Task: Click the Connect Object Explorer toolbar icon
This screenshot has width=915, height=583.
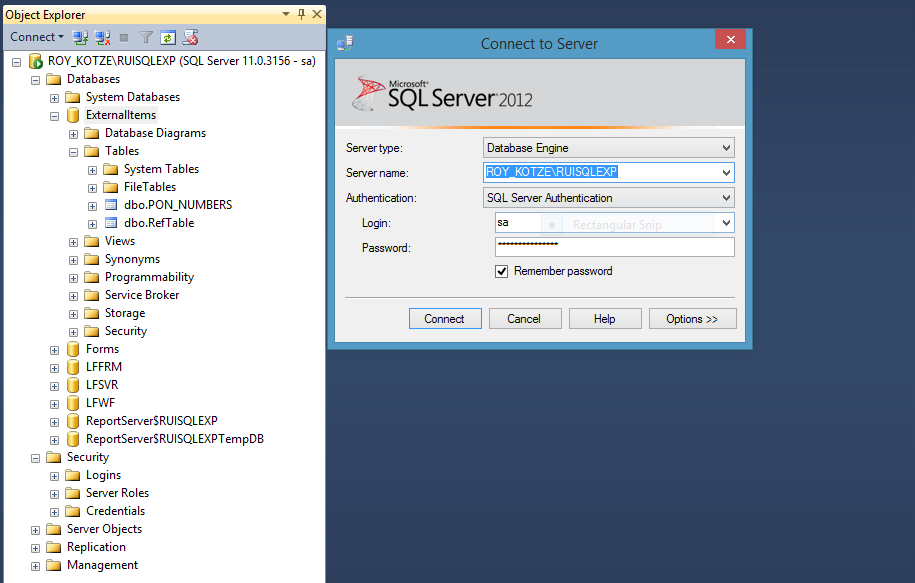Action: pyautogui.click(x=81, y=37)
